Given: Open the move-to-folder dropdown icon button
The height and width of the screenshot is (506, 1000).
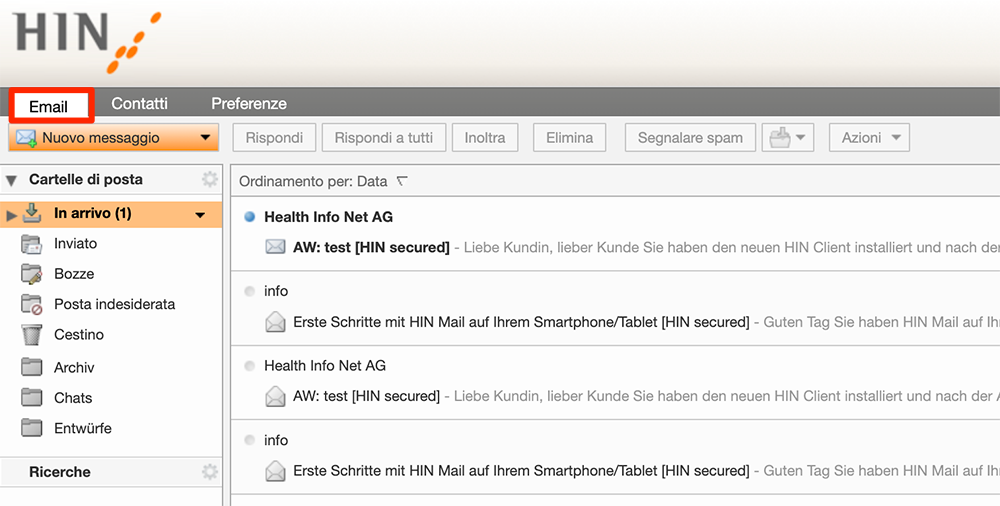Looking at the screenshot, I should 788,138.
